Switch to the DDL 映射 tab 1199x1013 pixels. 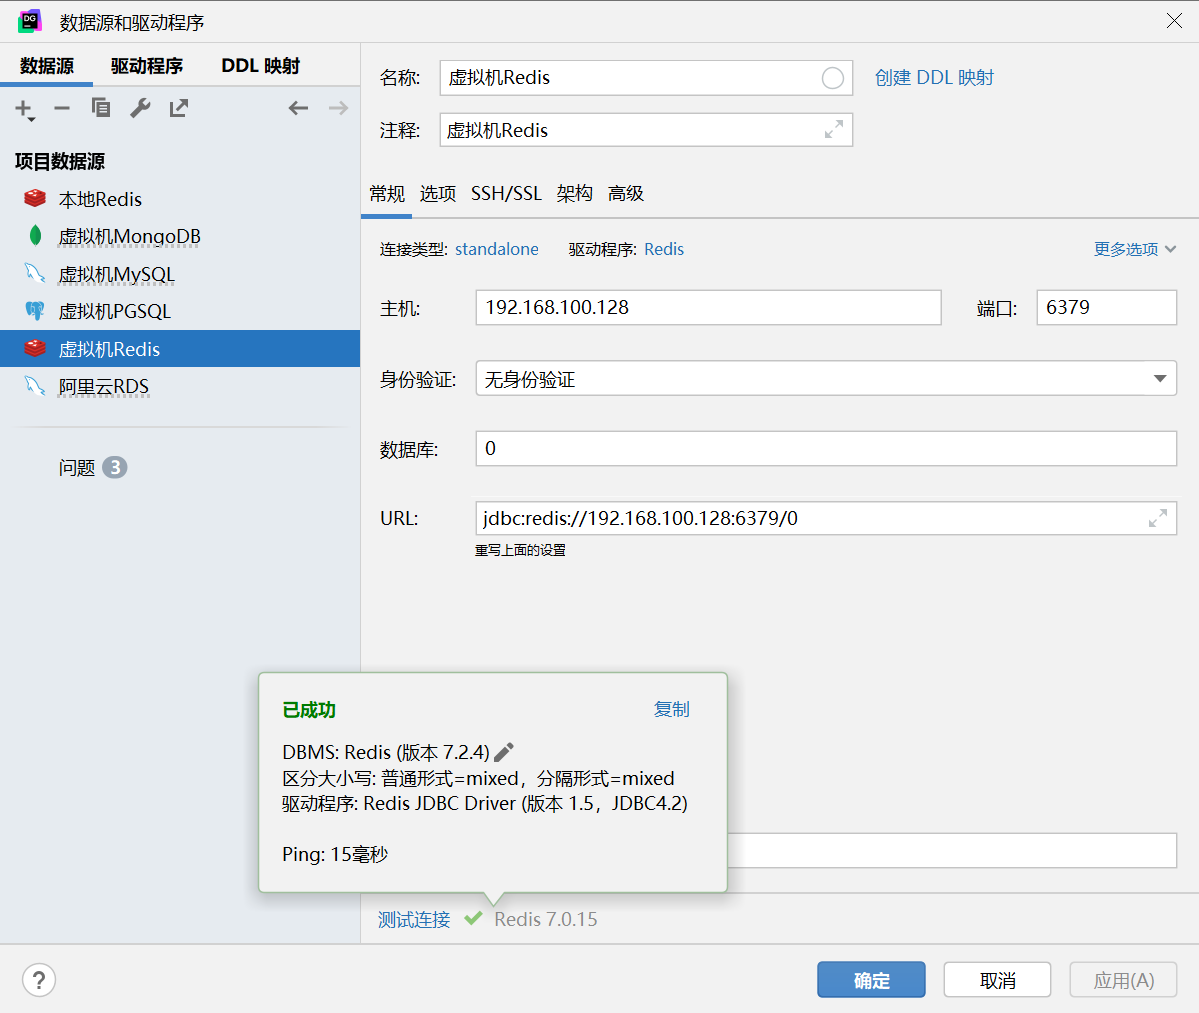(x=261, y=66)
